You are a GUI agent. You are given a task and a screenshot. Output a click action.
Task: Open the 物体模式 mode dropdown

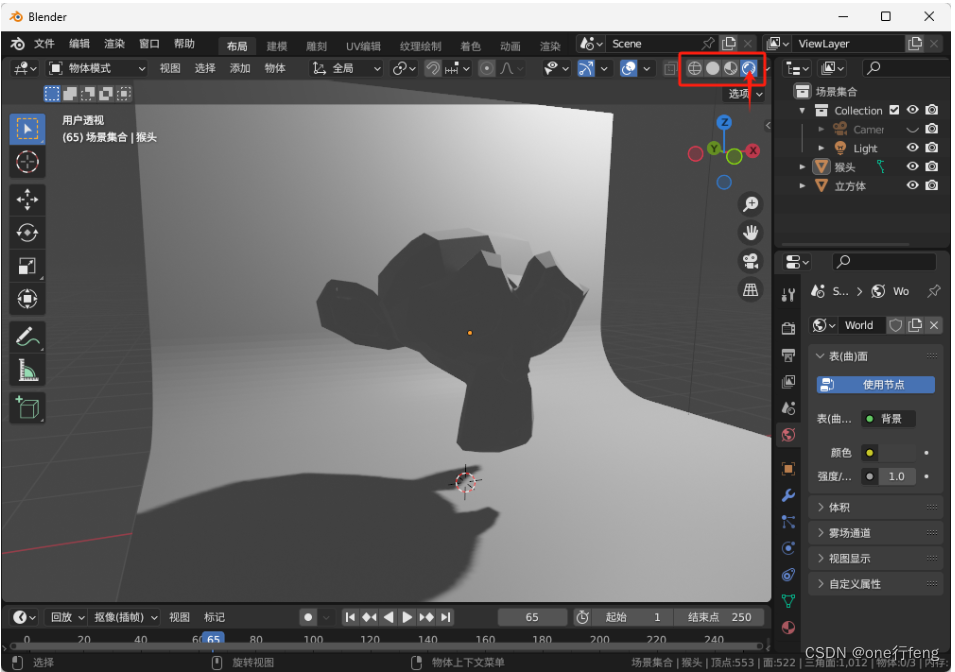97,68
